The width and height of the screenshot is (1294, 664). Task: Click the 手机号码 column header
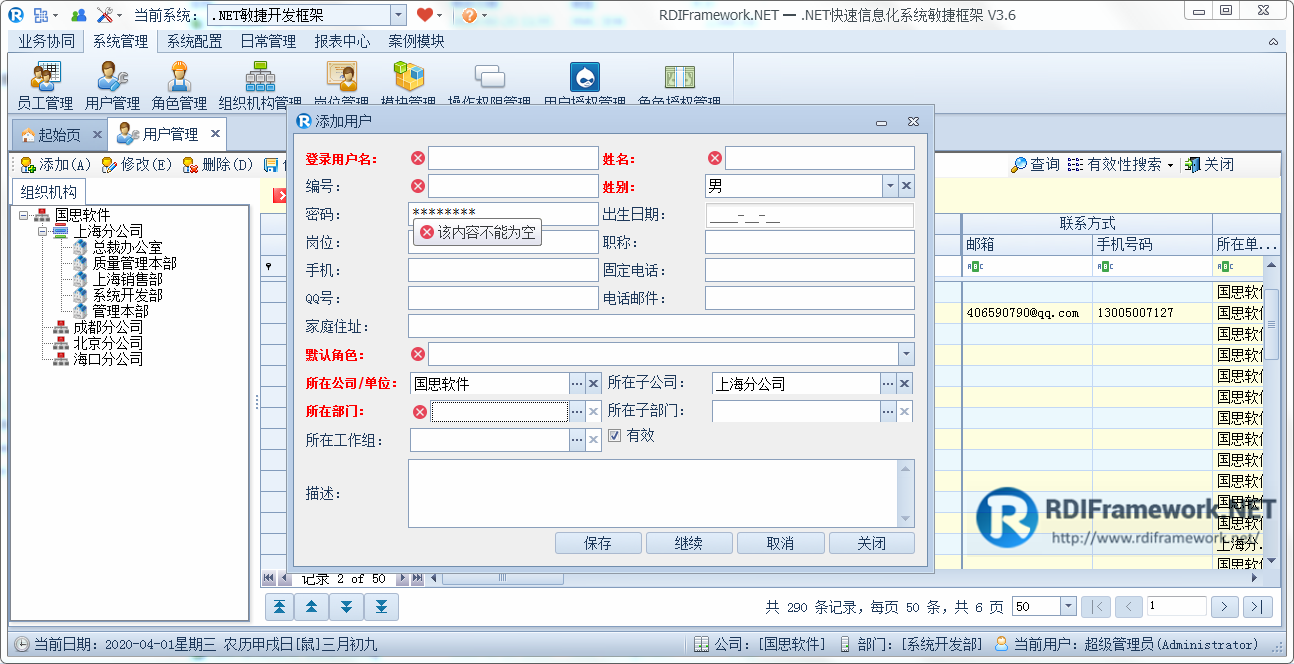(1152, 244)
